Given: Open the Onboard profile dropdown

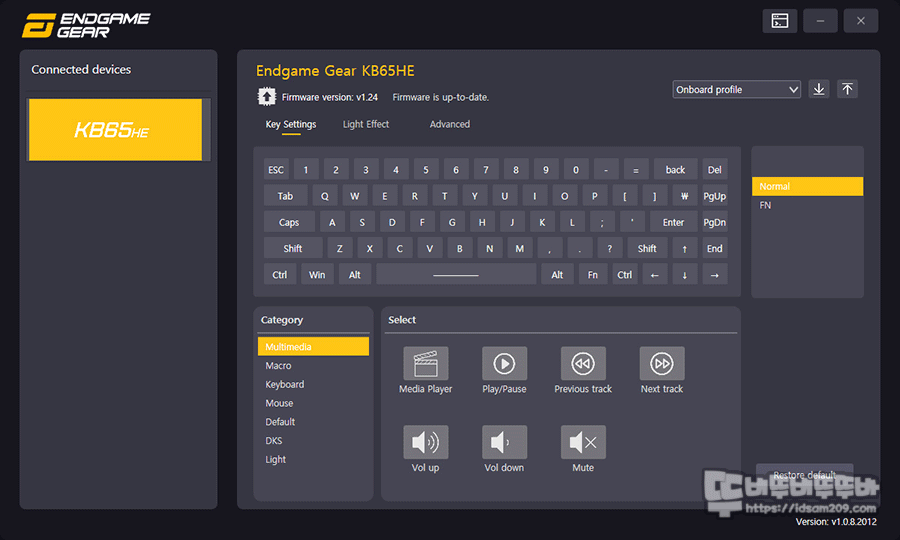Looking at the screenshot, I should [x=736, y=90].
